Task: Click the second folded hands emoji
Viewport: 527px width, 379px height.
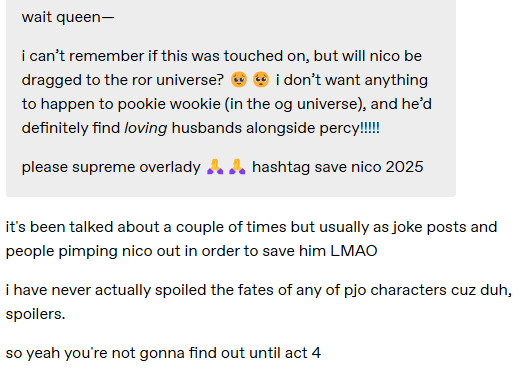Action: (x=237, y=167)
